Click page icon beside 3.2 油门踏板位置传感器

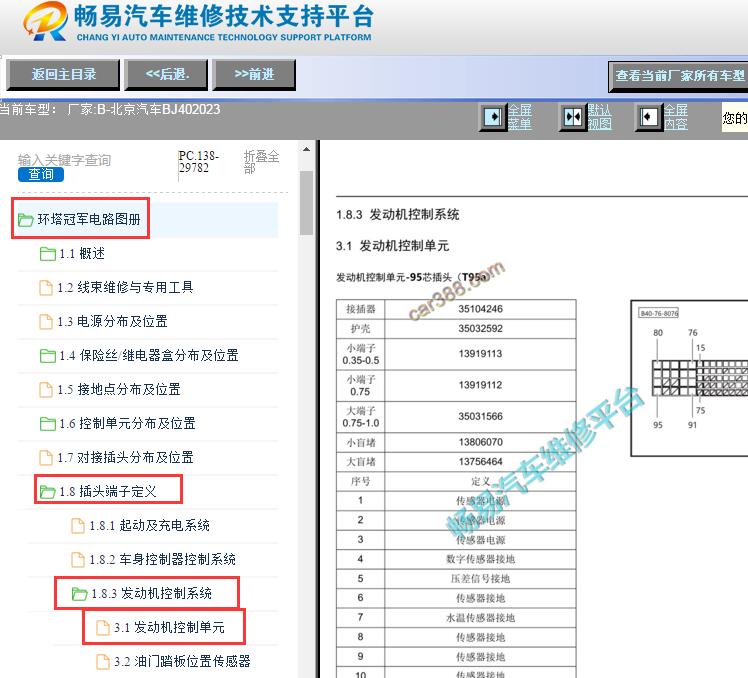pos(103,662)
